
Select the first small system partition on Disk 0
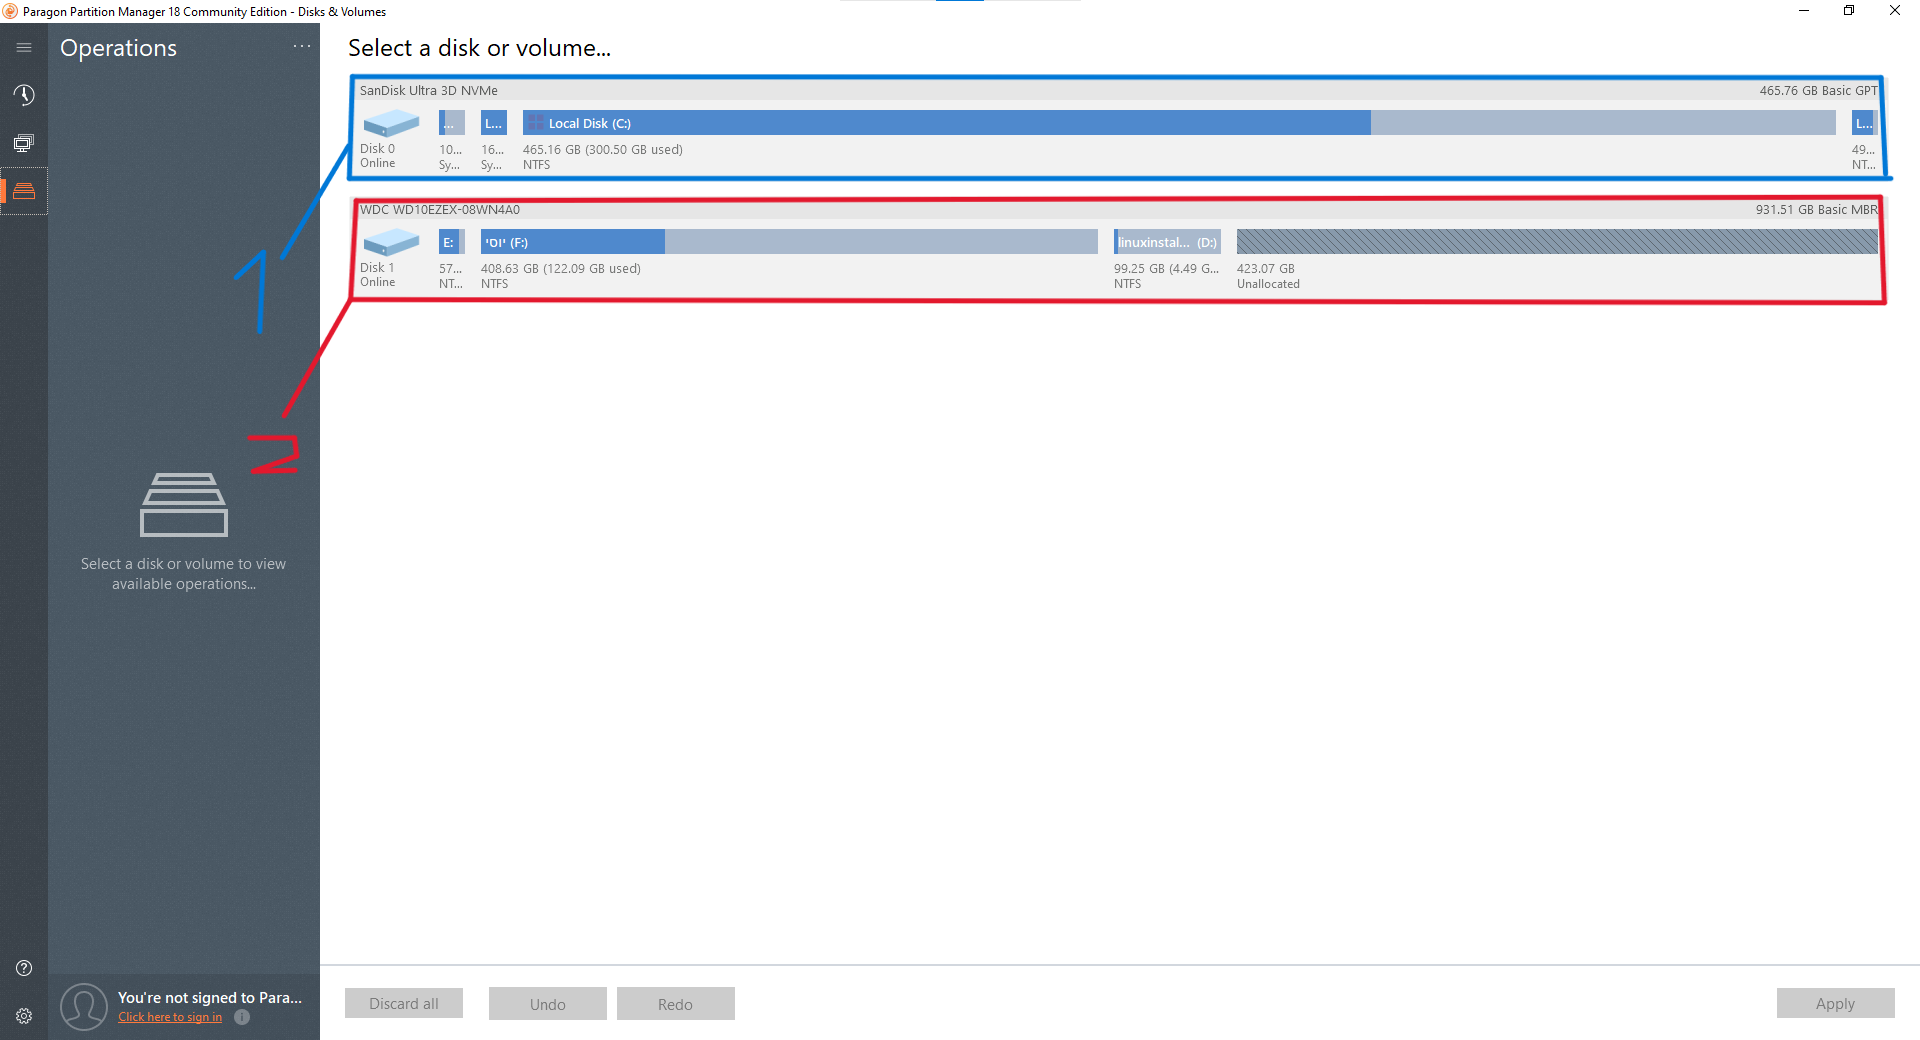coord(452,123)
